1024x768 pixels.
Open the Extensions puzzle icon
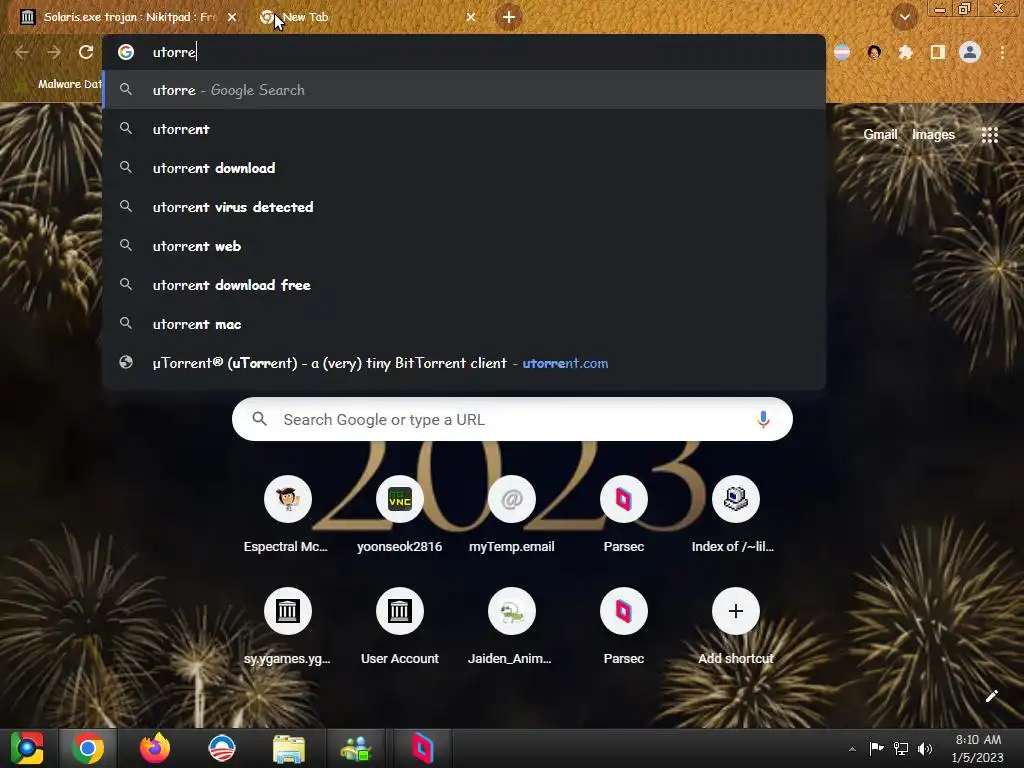(905, 52)
